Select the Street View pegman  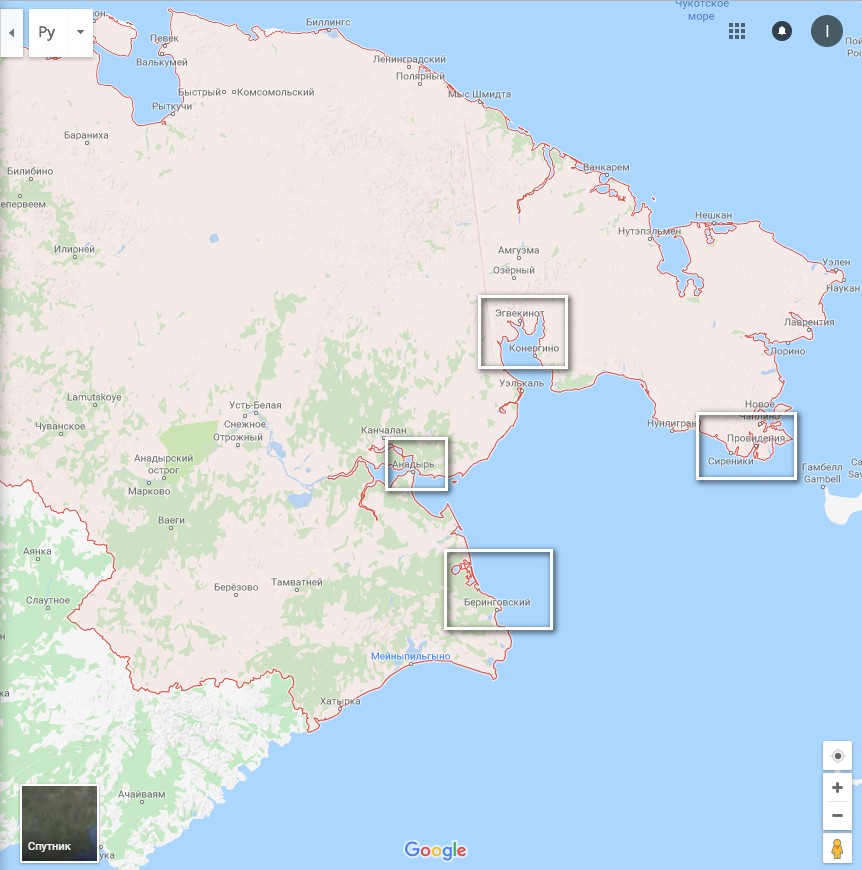(837, 849)
